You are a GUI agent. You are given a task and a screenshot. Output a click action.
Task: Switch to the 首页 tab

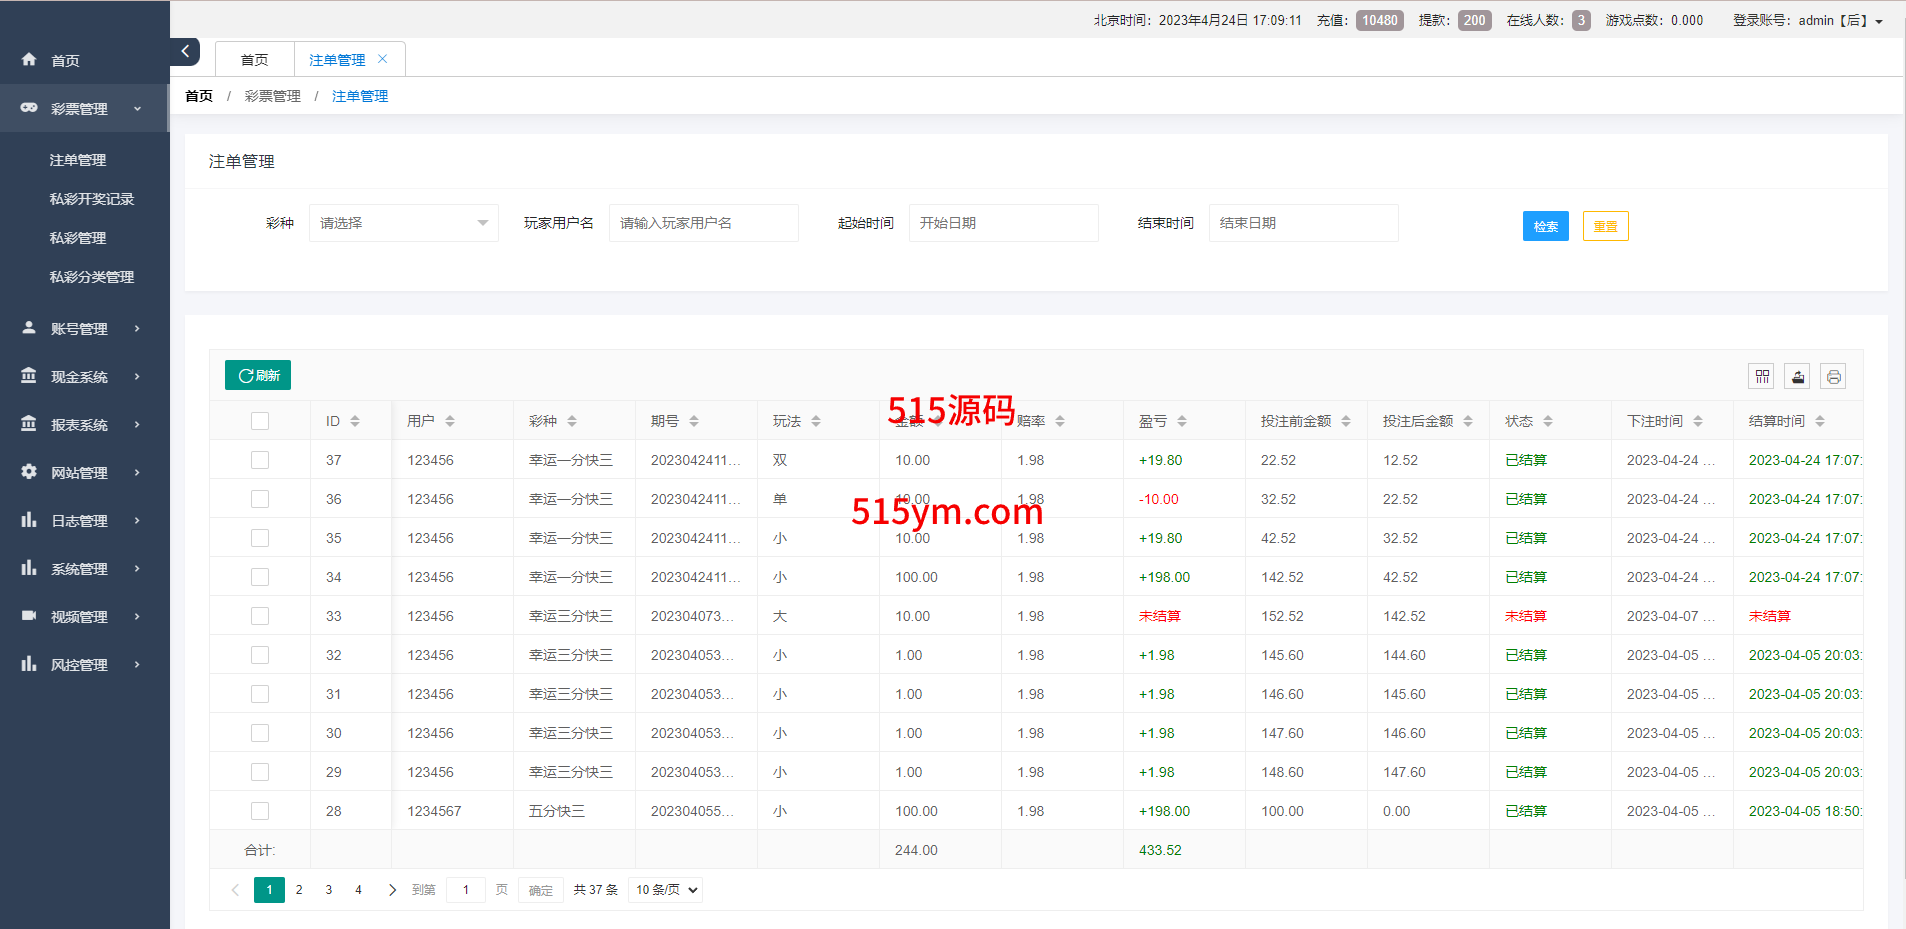tap(254, 60)
